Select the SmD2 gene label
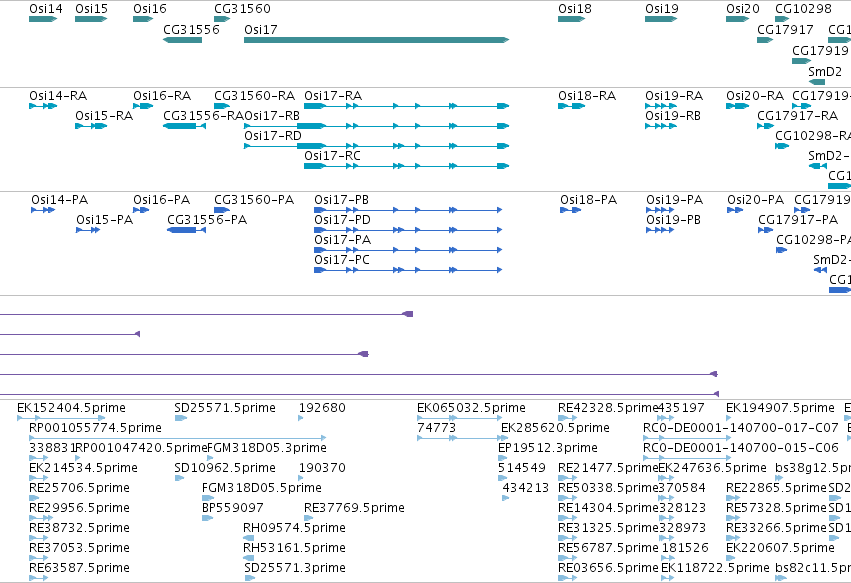 point(825,72)
